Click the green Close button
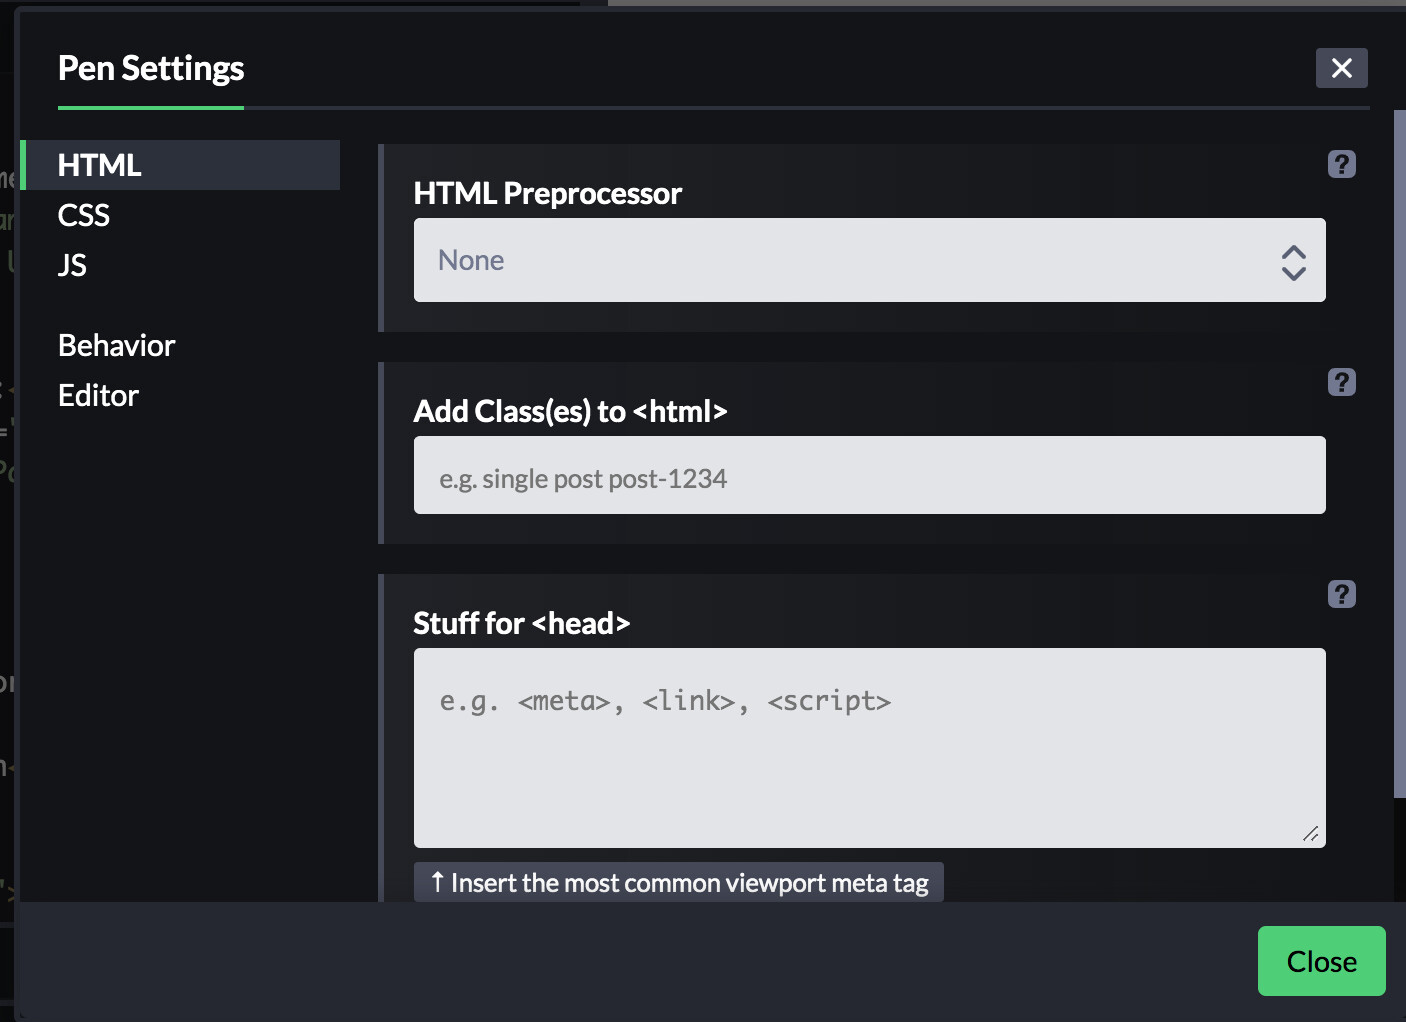Image resolution: width=1406 pixels, height=1022 pixels. pos(1321,961)
